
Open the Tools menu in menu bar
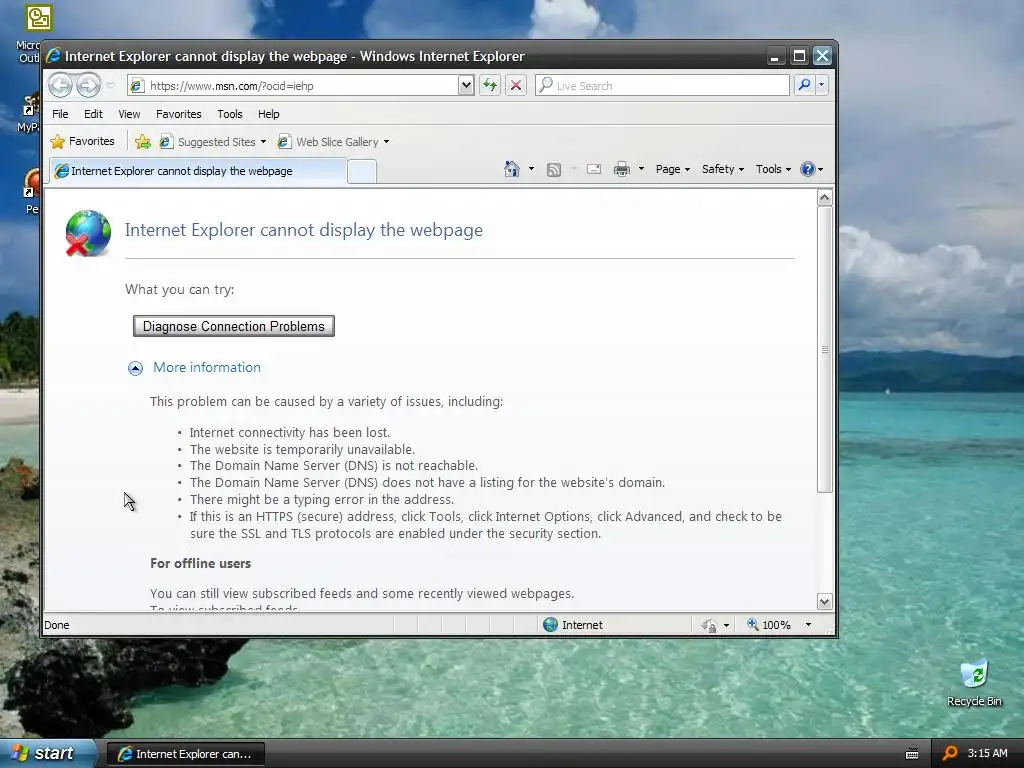click(x=230, y=114)
